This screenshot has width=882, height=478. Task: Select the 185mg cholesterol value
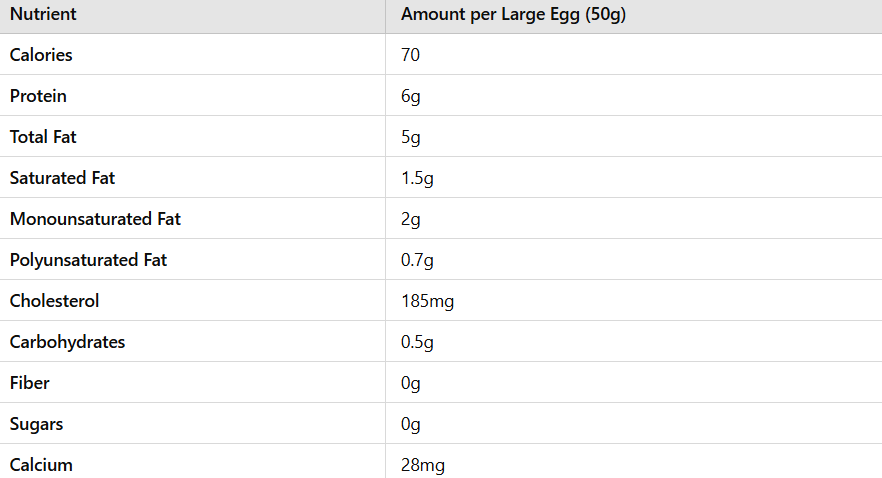[428, 302]
